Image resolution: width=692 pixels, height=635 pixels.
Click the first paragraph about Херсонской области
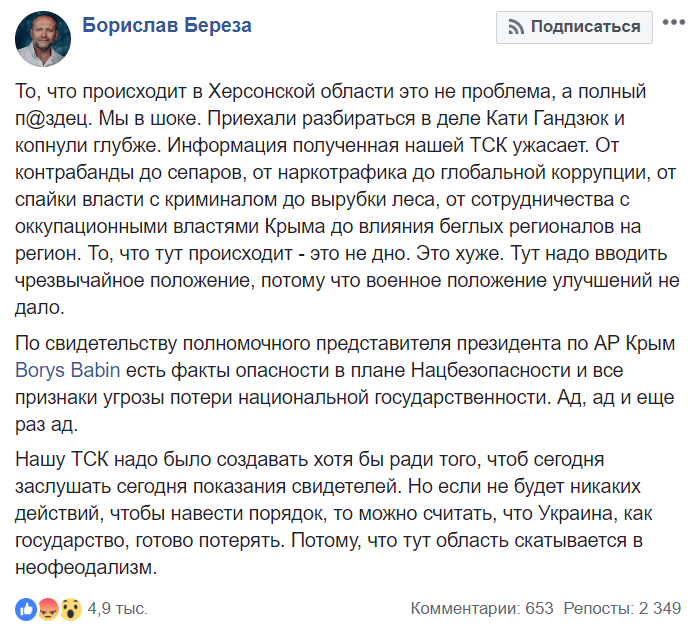point(347,199)
